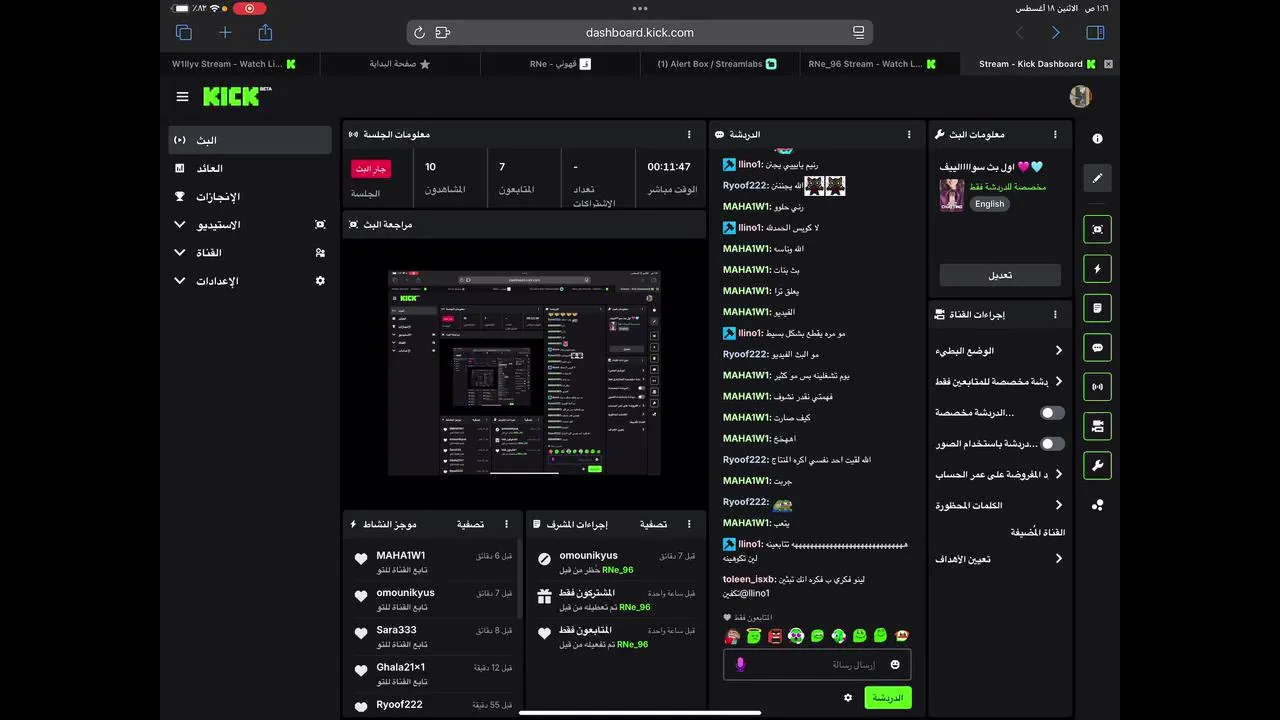Switch to the start page (صفحة البداية) tab
The width and height of the screenshot is (1280, 720).
[400, 64]
